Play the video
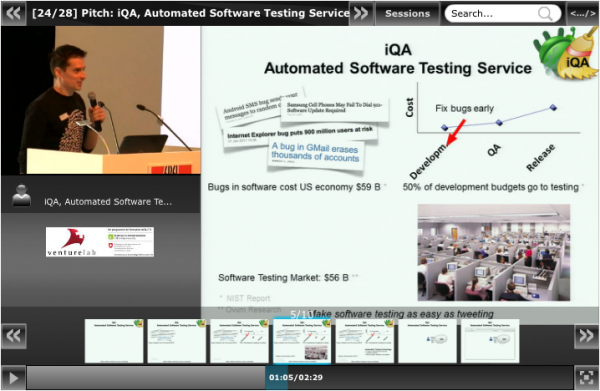 (13, 378)
